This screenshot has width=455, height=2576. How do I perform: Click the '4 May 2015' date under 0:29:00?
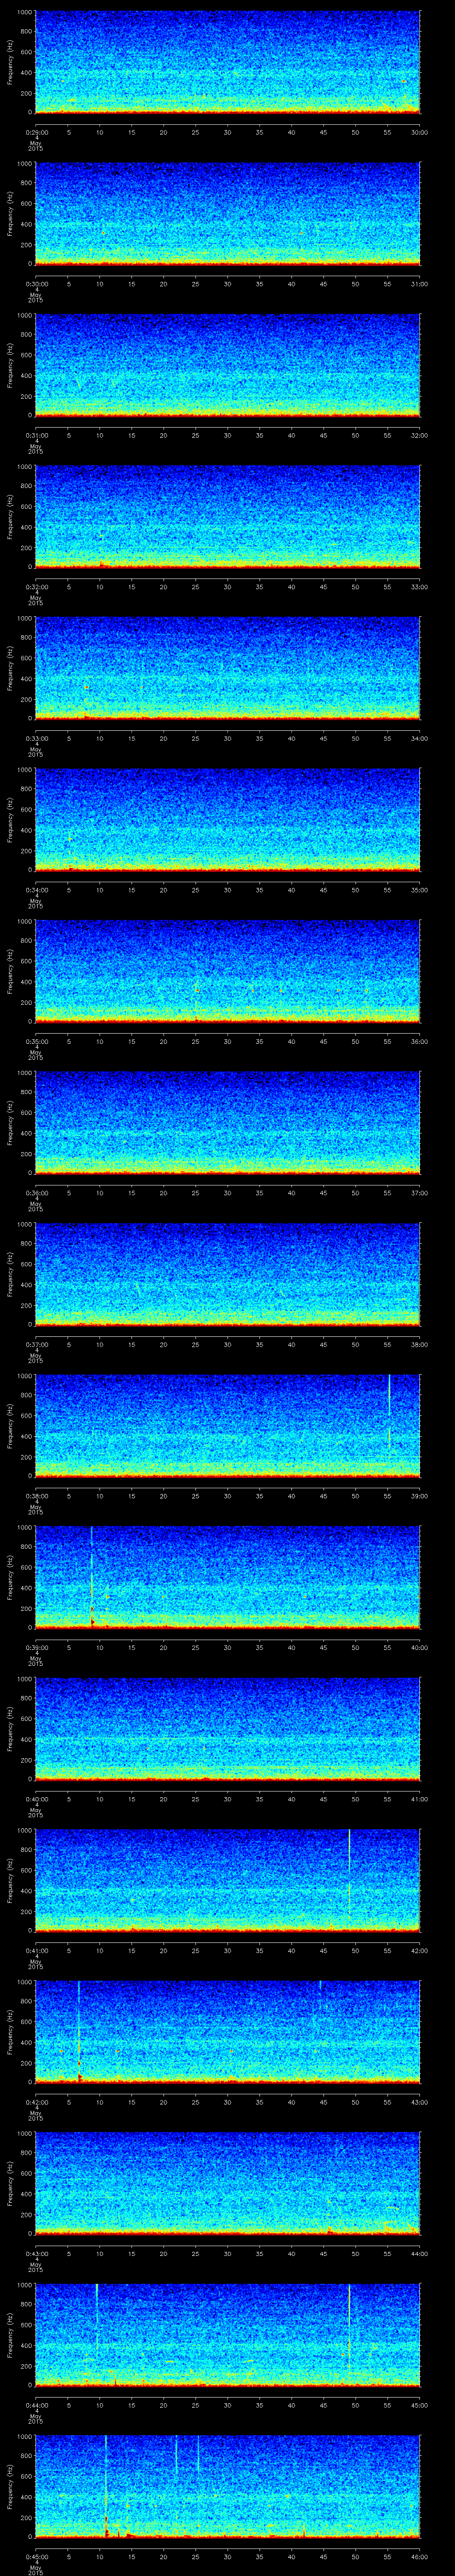point(36,144)
